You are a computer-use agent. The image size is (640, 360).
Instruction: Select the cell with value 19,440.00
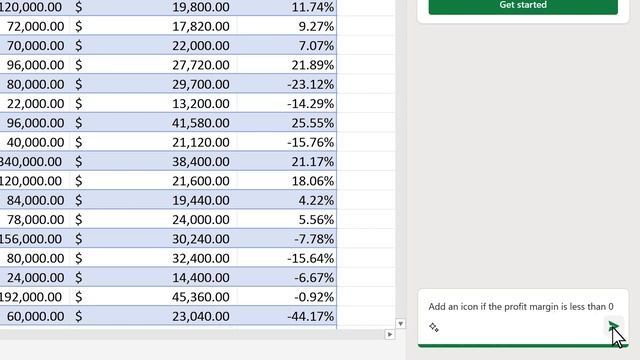[153, 200]
